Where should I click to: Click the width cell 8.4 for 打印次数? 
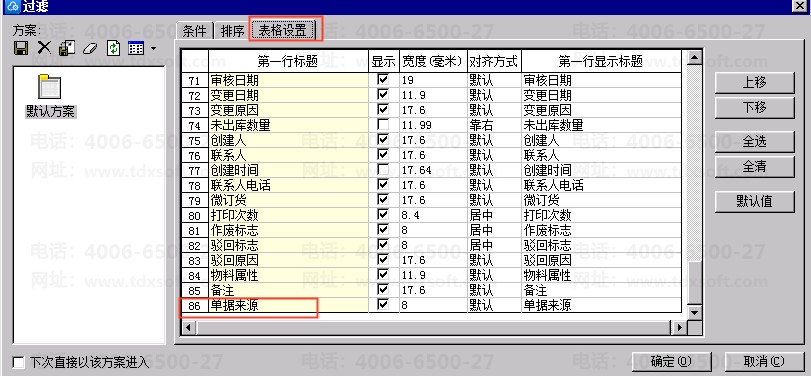[x=433, y=215]
